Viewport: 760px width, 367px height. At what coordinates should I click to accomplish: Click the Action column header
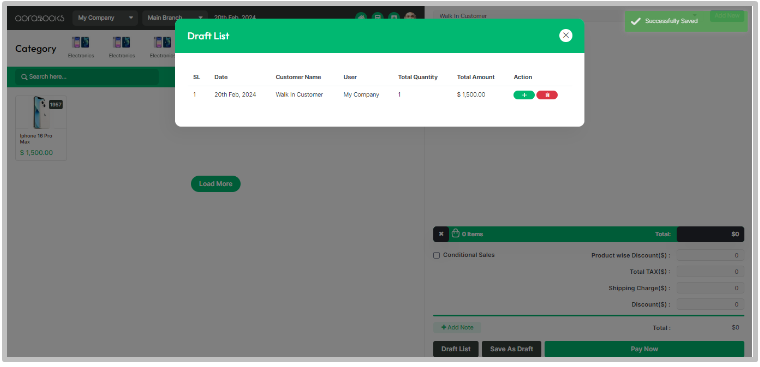click(522, 77)
